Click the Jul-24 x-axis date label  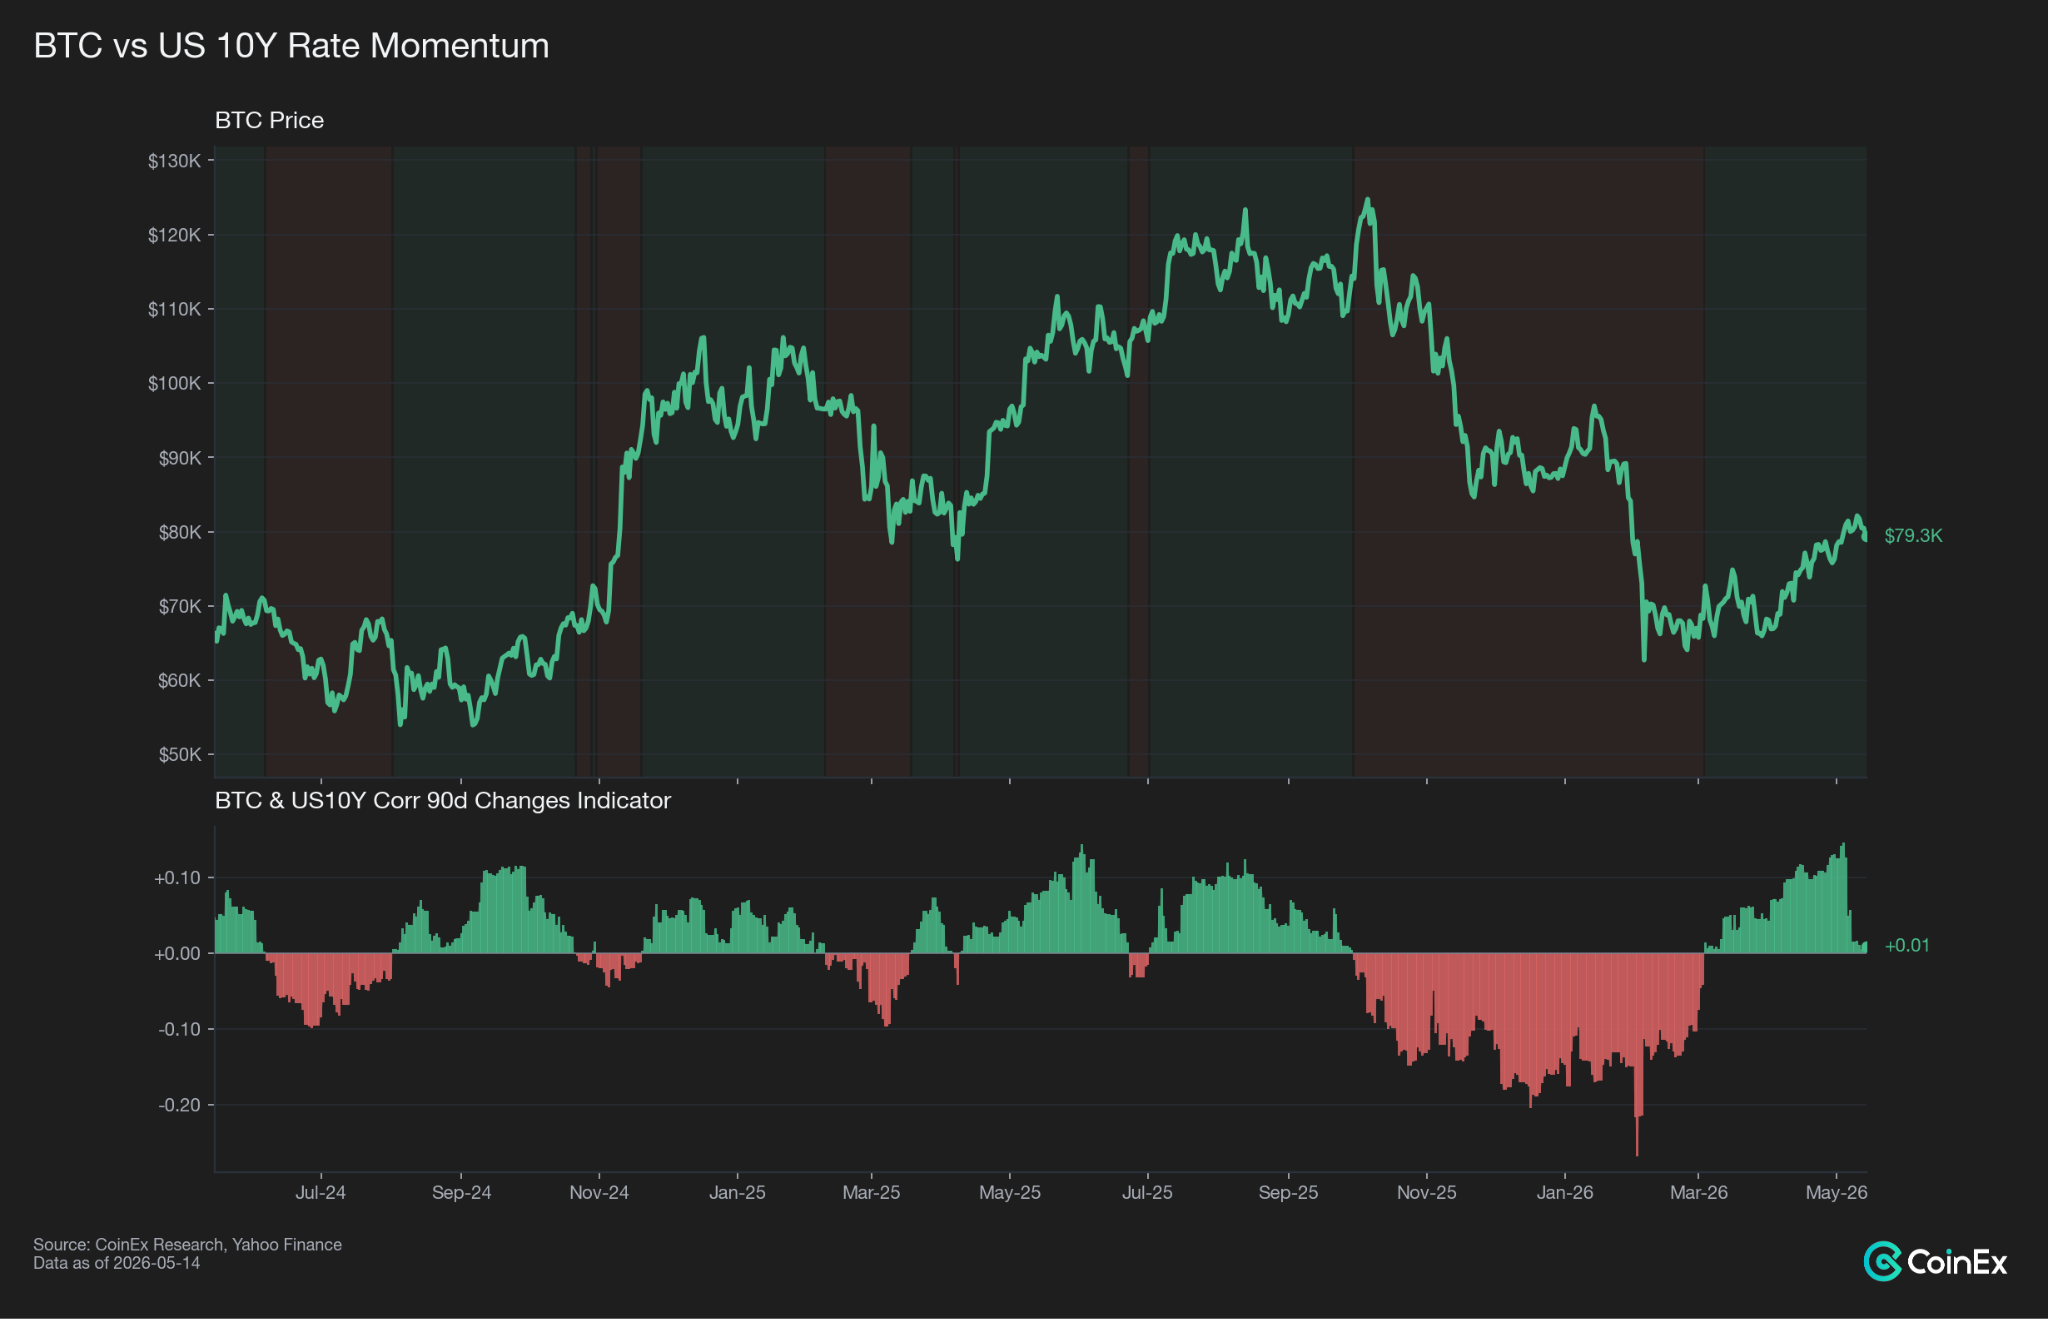coord(321,1192)
